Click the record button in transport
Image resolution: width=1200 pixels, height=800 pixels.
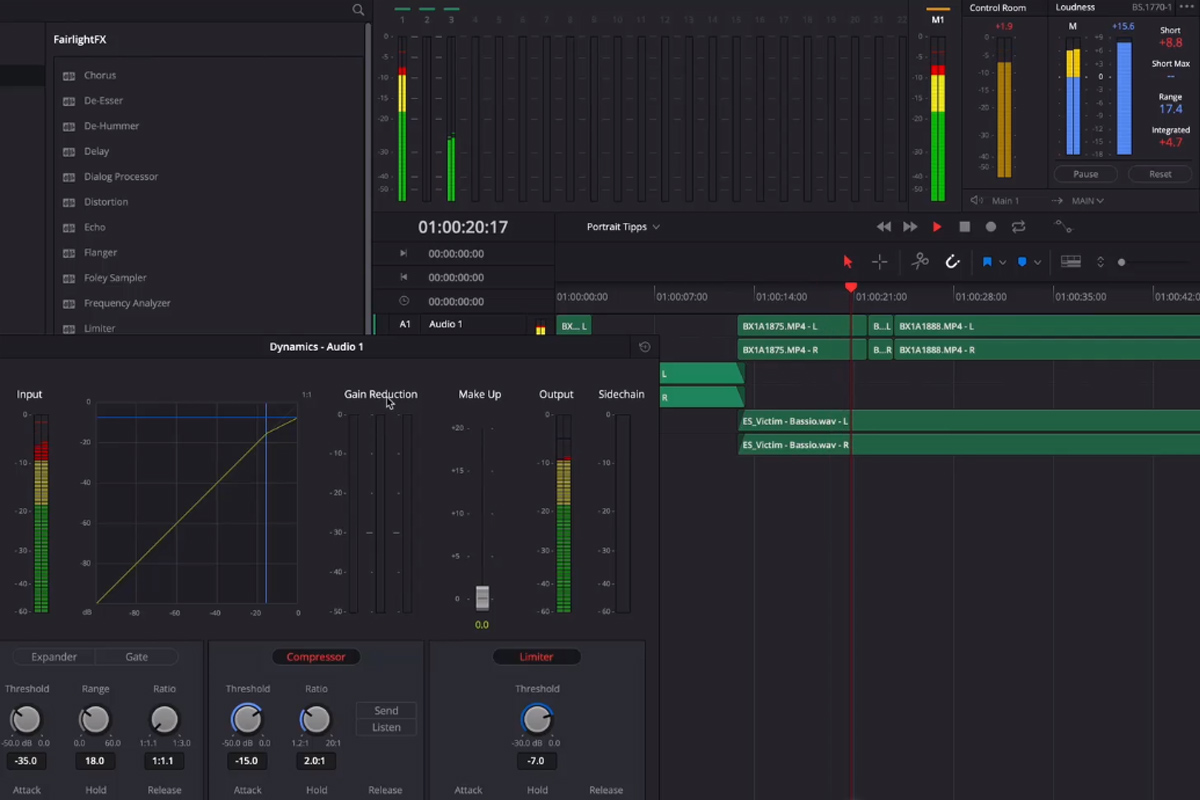(x=991, y=227)
